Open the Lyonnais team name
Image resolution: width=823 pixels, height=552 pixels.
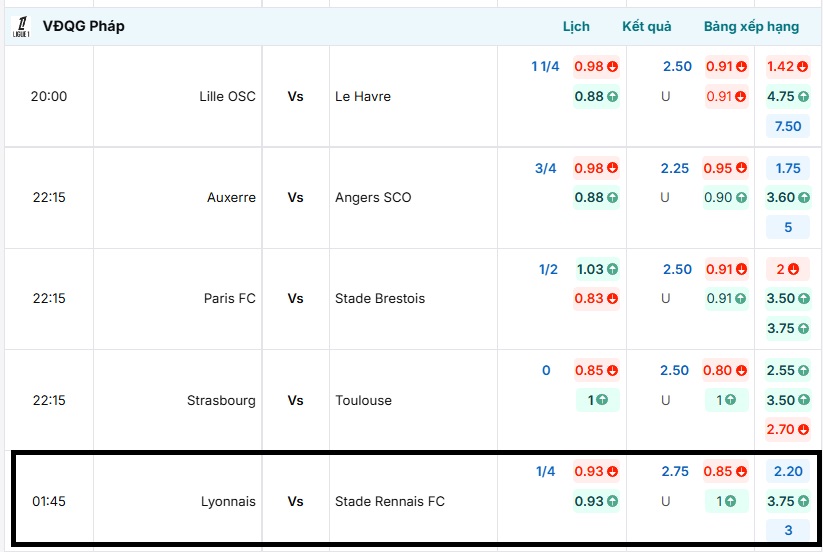228,502
